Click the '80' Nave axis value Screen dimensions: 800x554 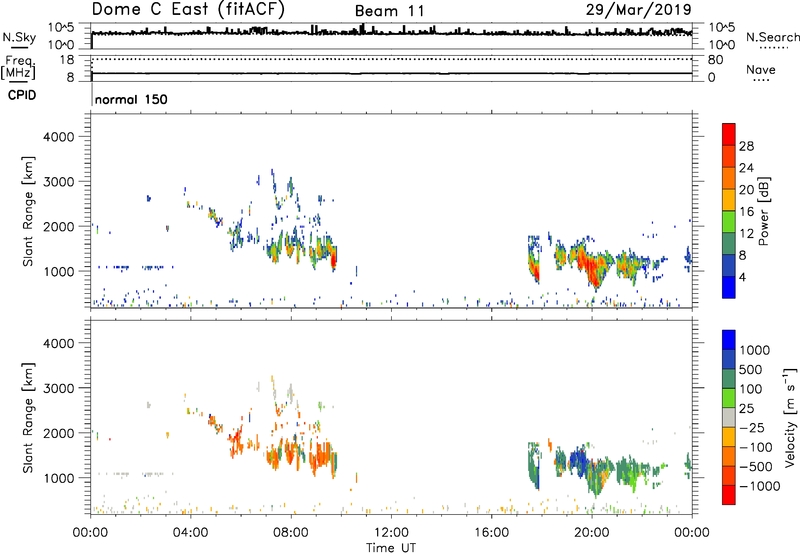715,60
